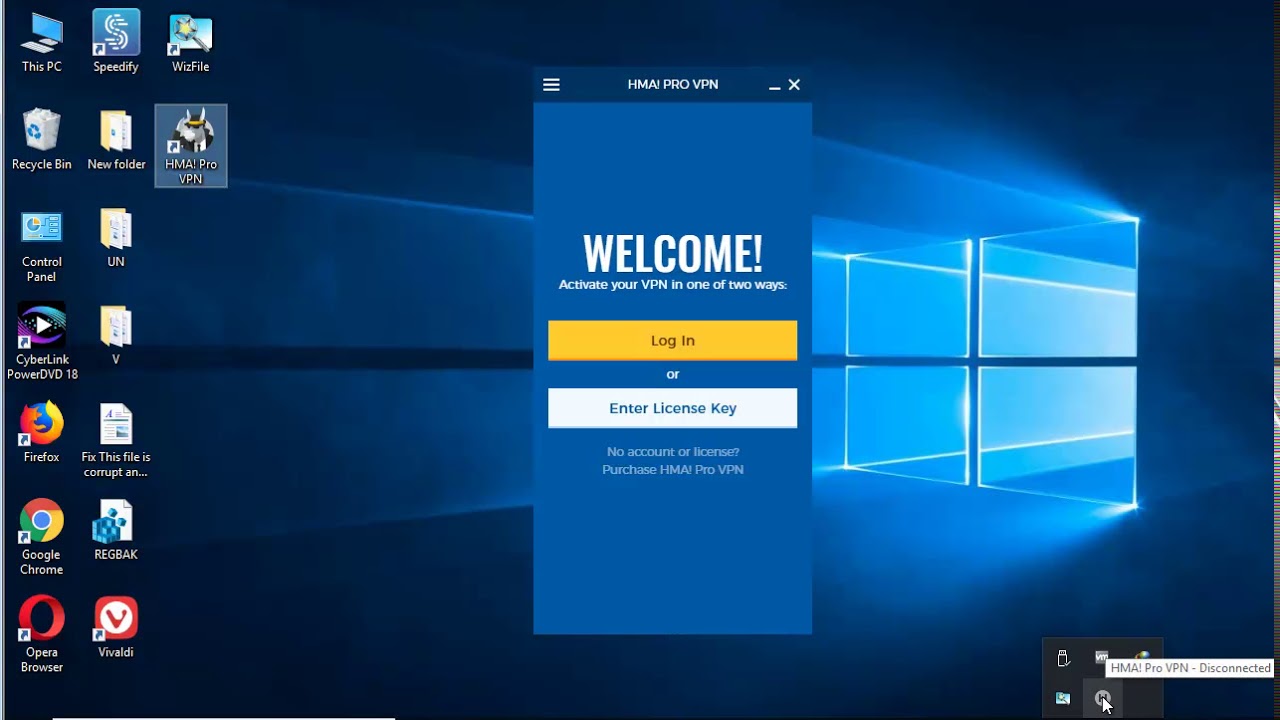Select Firefox desktop shortcut
The width and height of the screenshot is (1280, 720).
coord(41,432)
